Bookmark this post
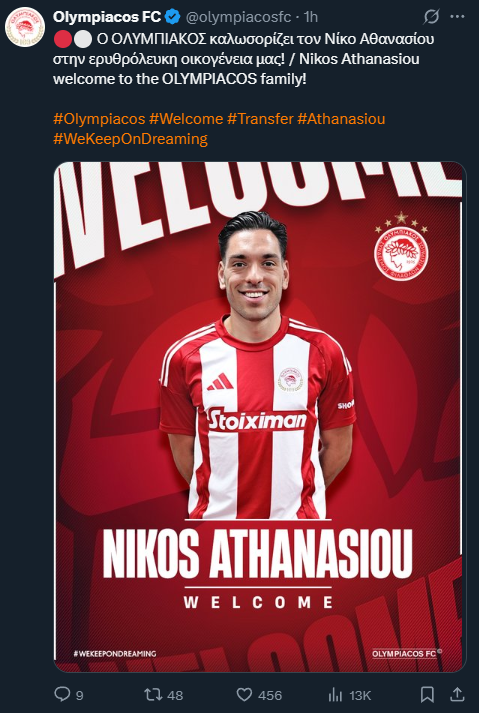The image size is (479, 713). pos(427,694)
